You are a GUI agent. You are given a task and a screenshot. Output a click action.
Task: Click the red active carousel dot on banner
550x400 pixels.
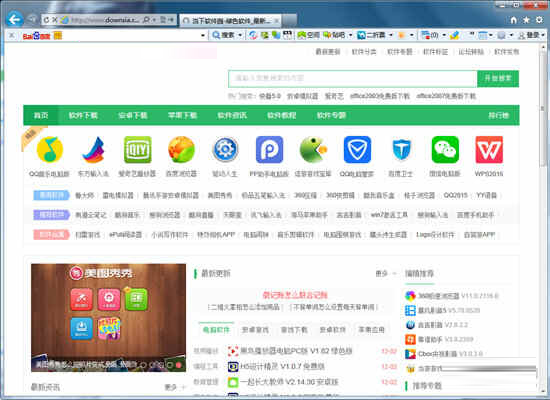pyautogui.click(x=179, y=365)
